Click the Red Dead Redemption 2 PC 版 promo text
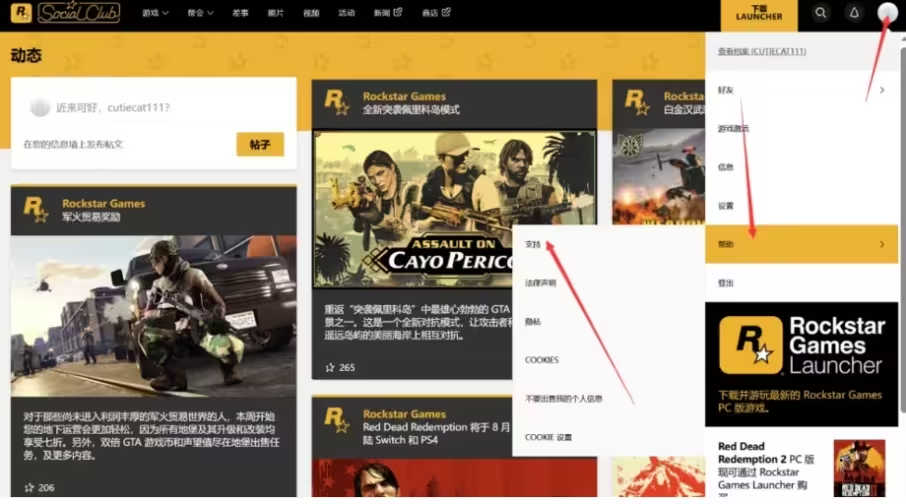The width and height of the screenshot is (906, 504). [x=766, y=466]
